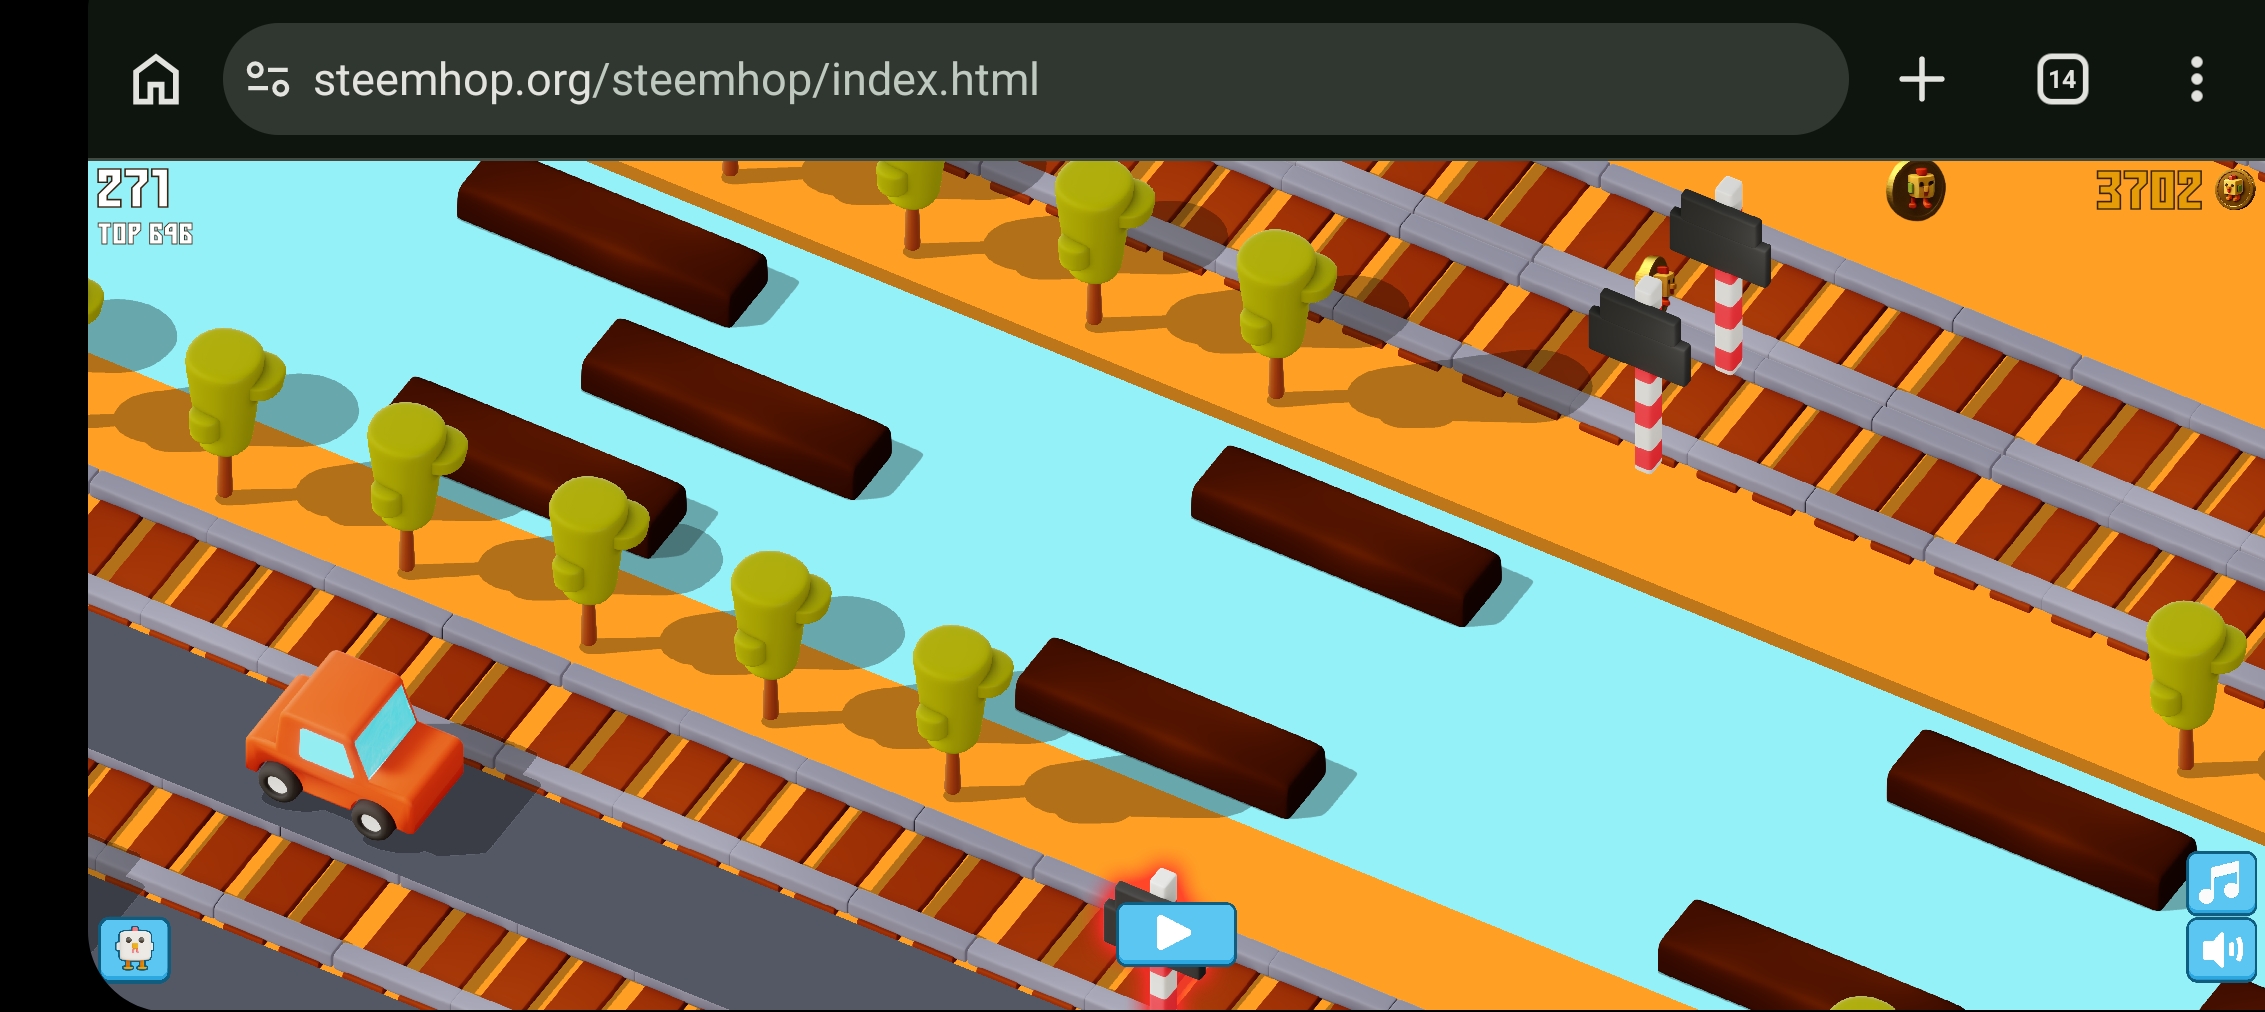The image size is (2265, 1012).
Task: Open site settings icon in address bar
Action: [x=268, y=79]
